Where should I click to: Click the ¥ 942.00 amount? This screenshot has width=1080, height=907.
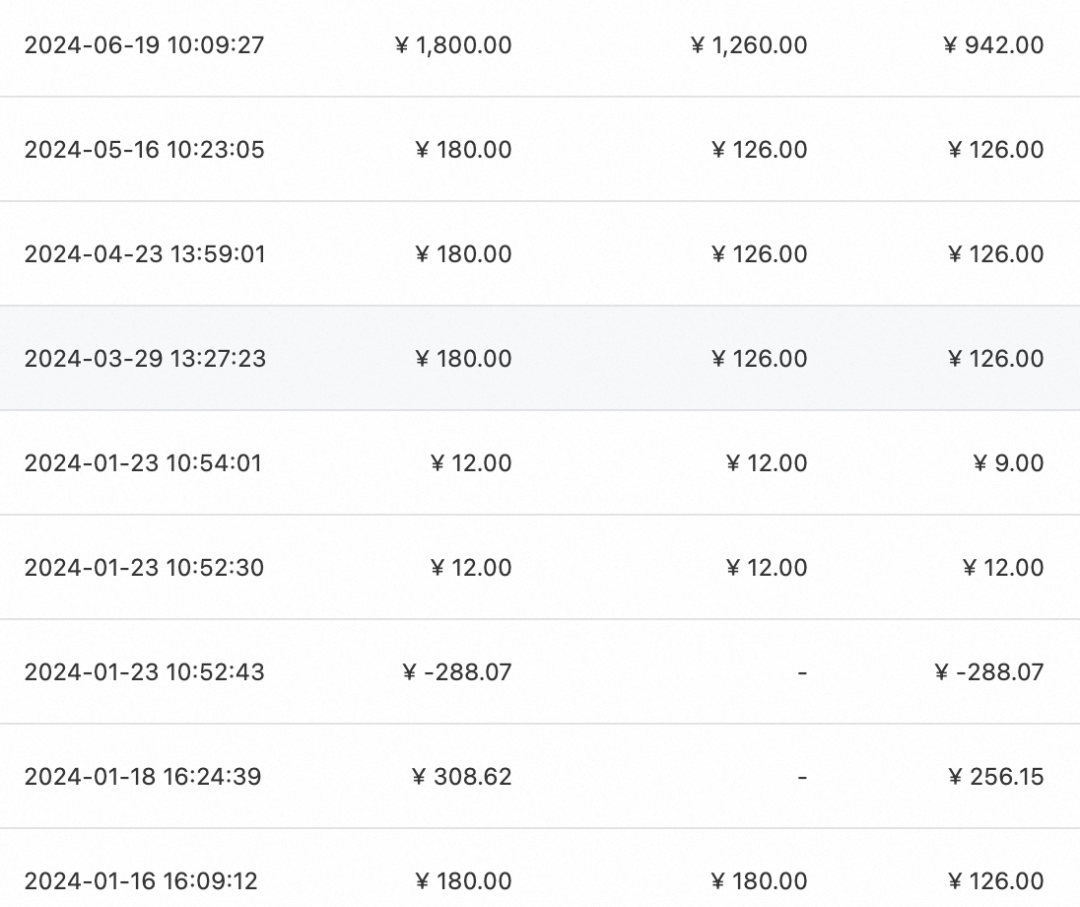click(x=994, y=45)
